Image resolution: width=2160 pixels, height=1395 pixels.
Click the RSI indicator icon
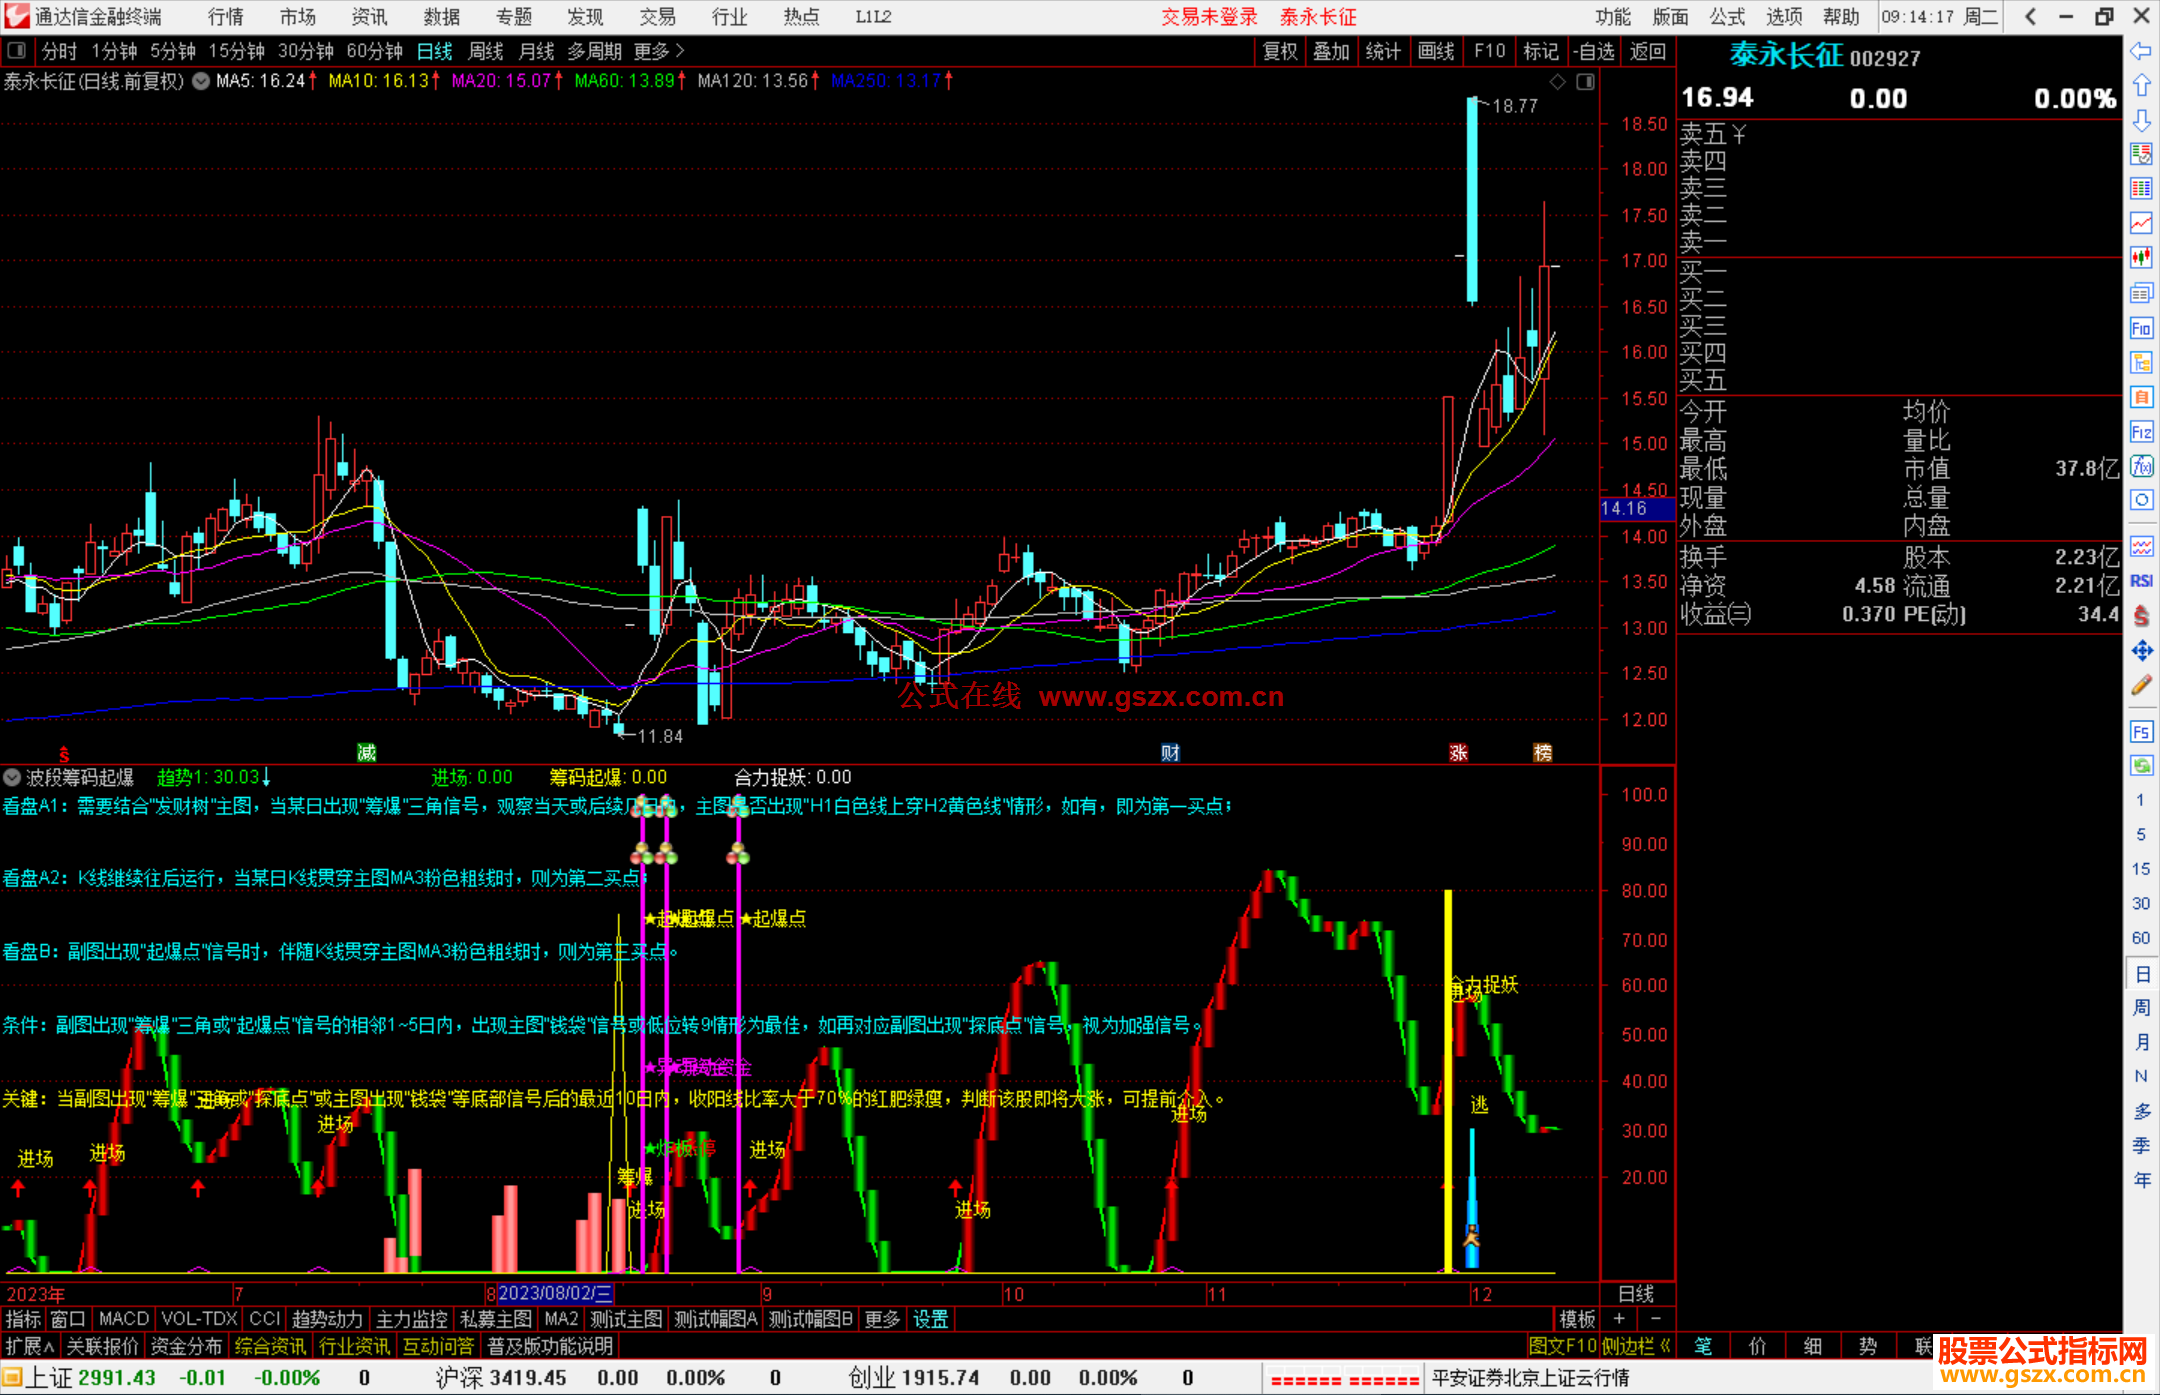click(x=2141, y=581)
